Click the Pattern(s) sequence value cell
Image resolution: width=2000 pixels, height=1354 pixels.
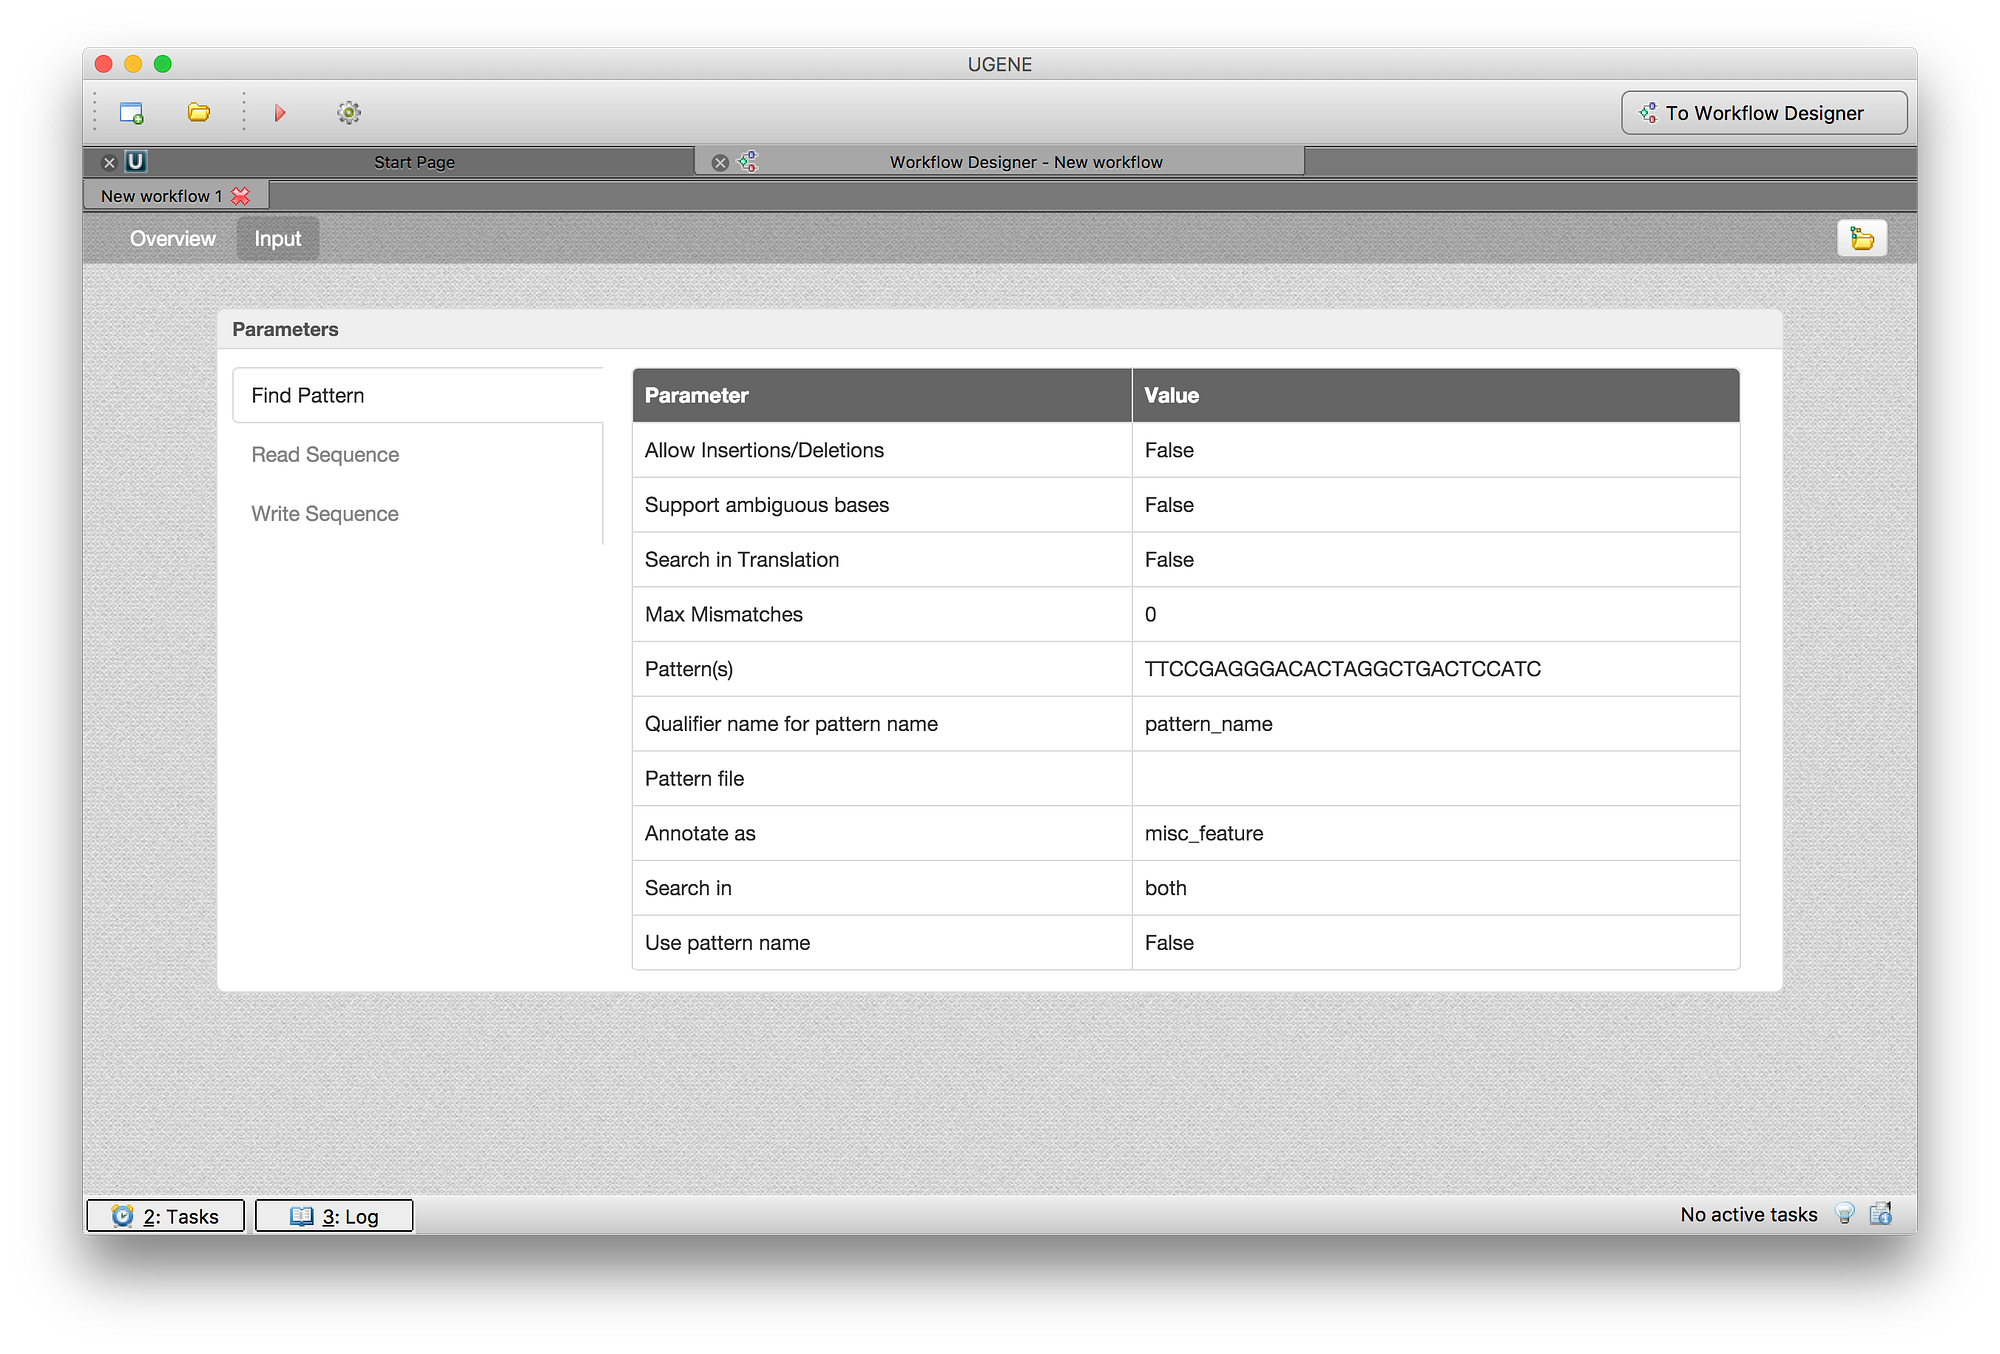pos(1342,669)
